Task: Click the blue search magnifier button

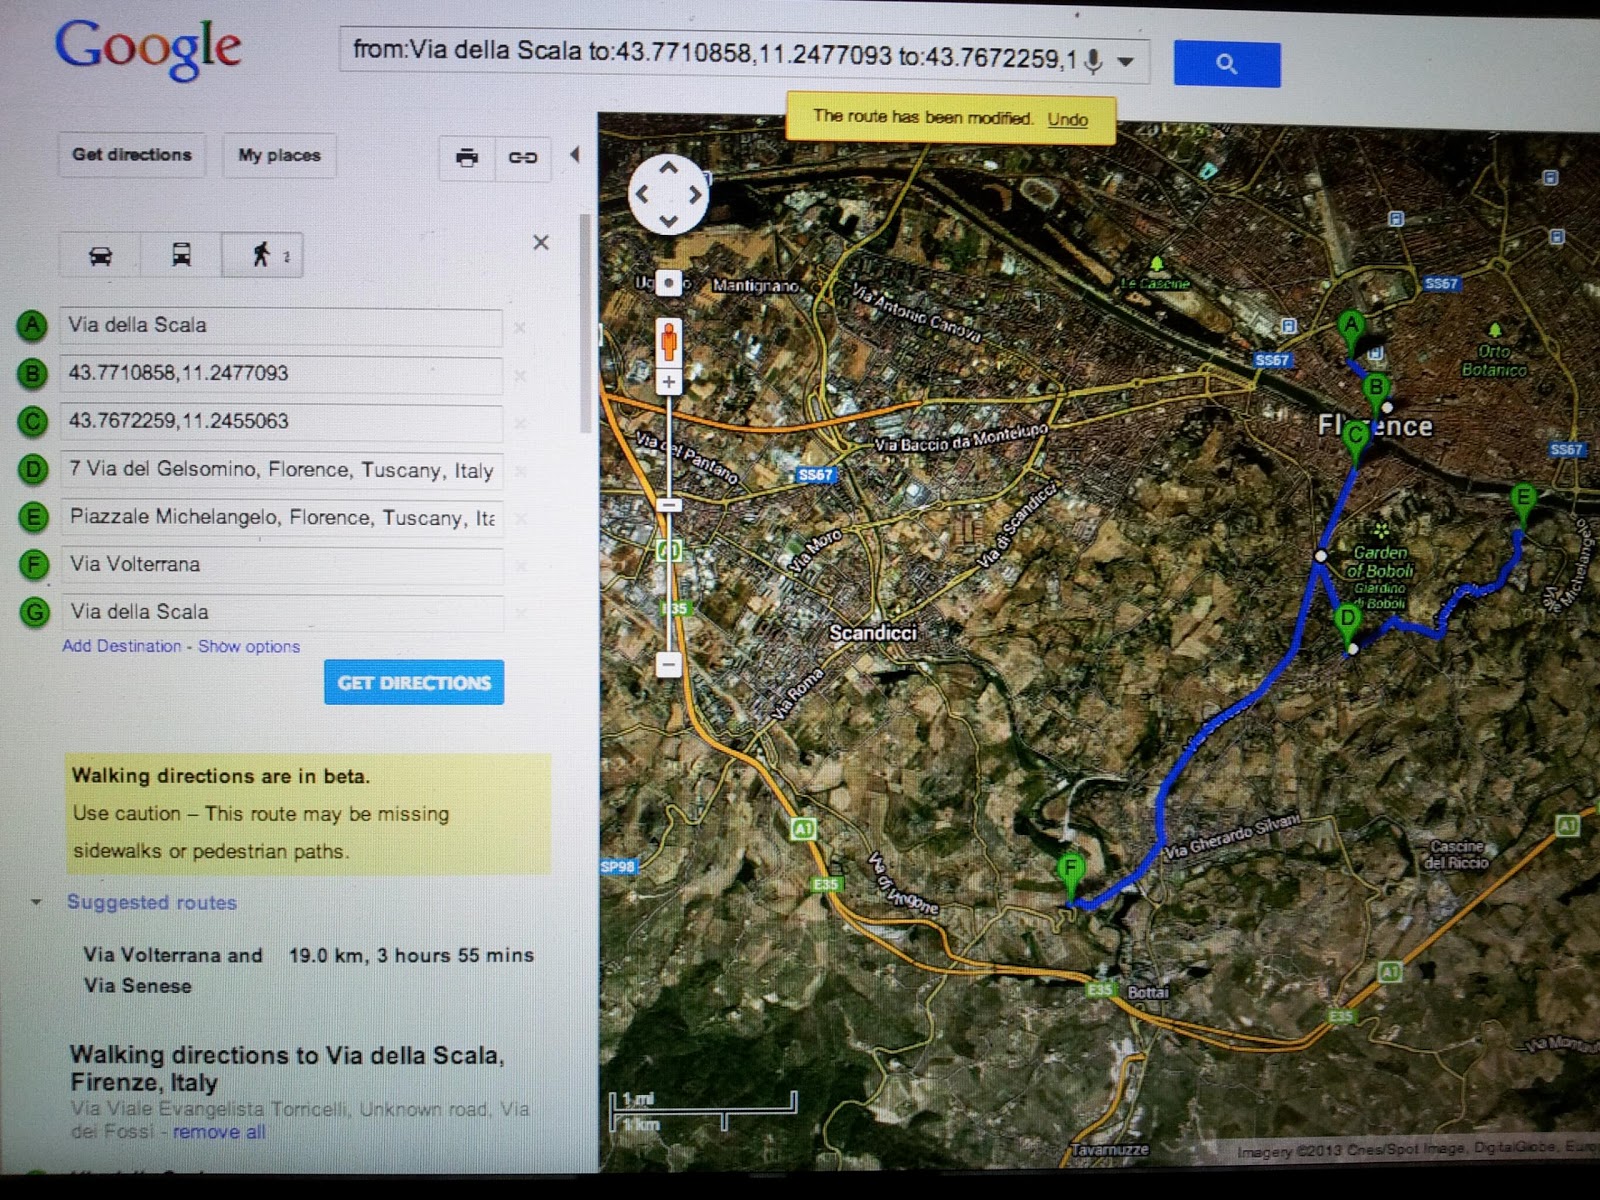Action: pyautogui.click(x=1226, y=64)
